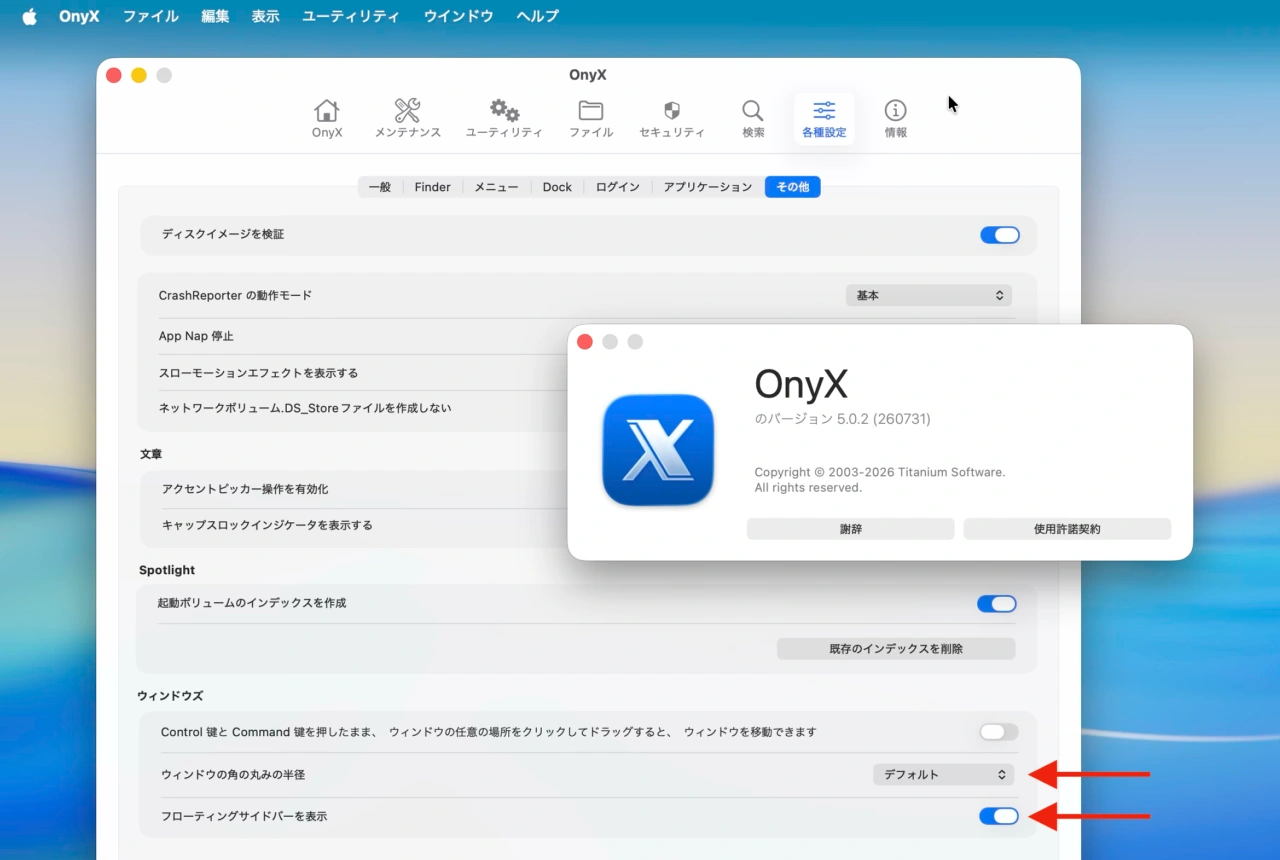Open the ユーティリティ menu in menu bar

(351, 16)
